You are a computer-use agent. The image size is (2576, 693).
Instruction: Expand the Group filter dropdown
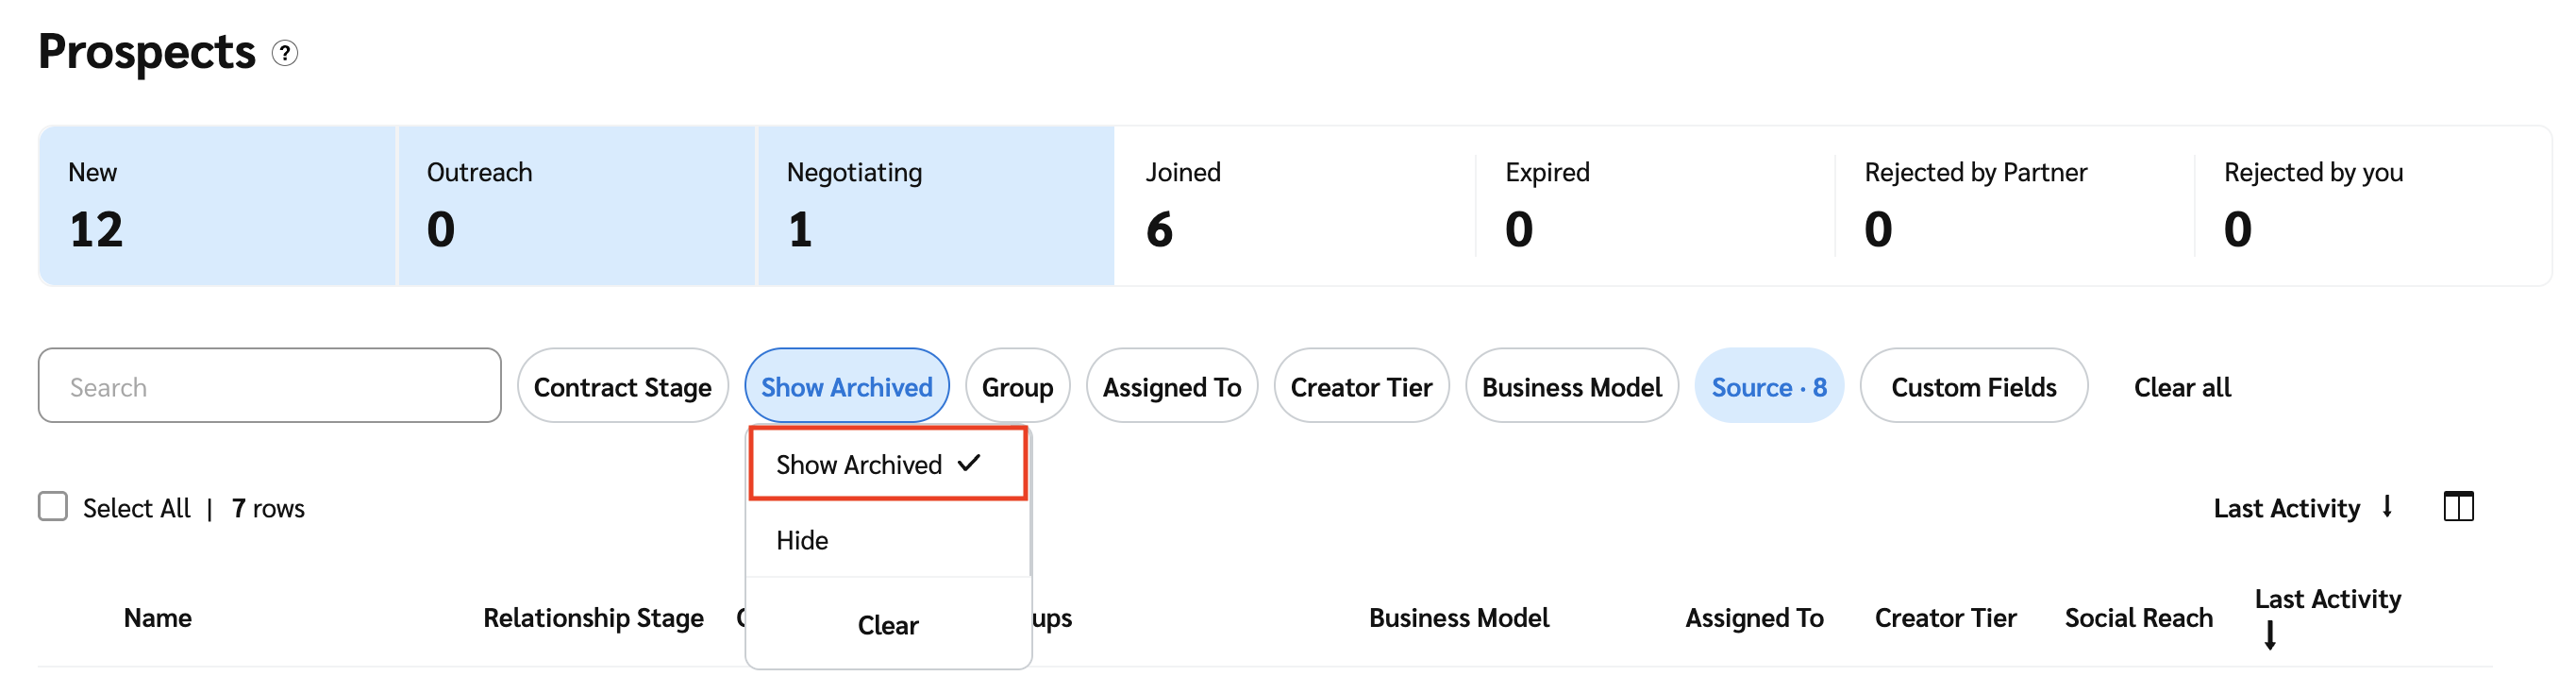pos(1017,387)
